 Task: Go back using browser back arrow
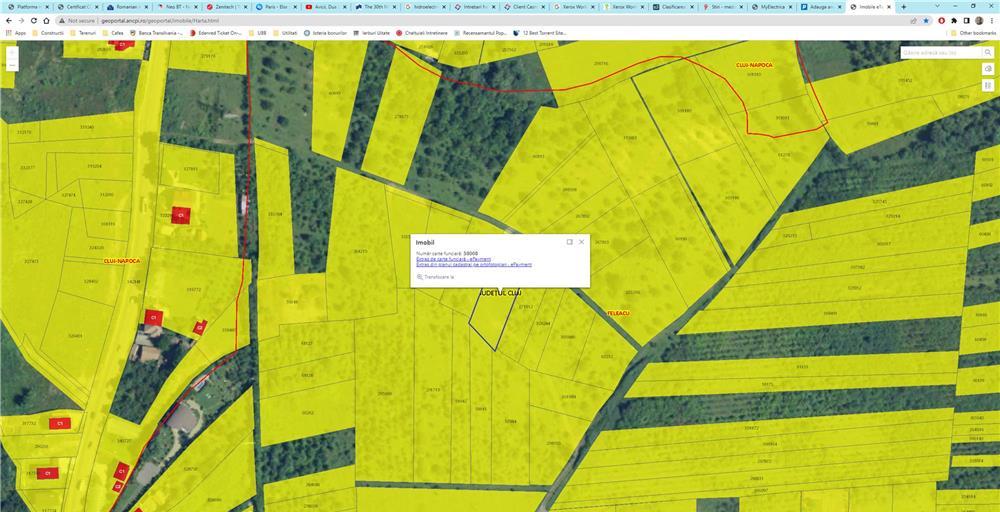click(x=9, y=20)
